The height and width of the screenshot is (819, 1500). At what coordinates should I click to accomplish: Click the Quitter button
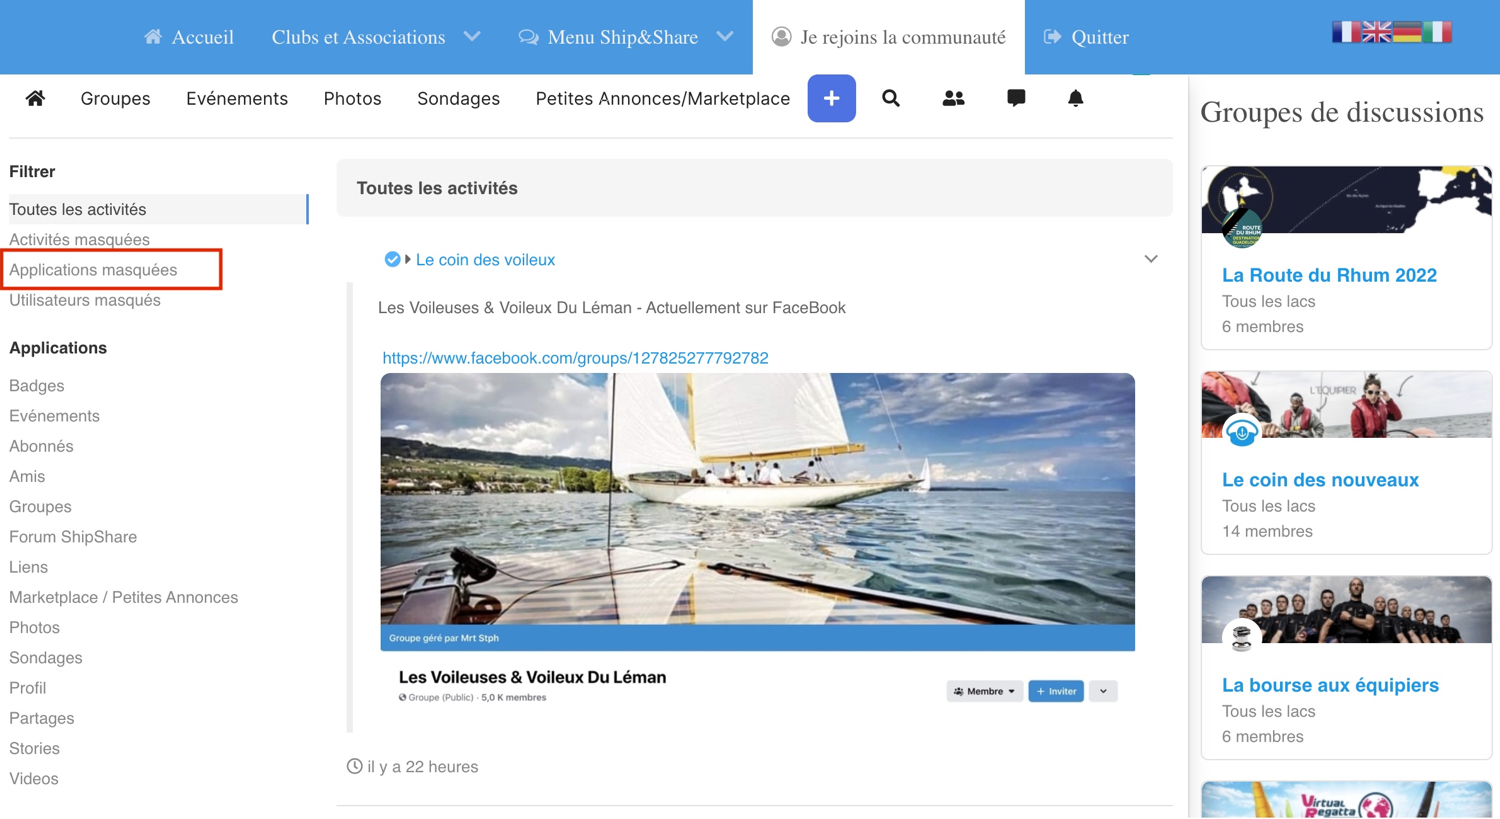[1086, 37]
